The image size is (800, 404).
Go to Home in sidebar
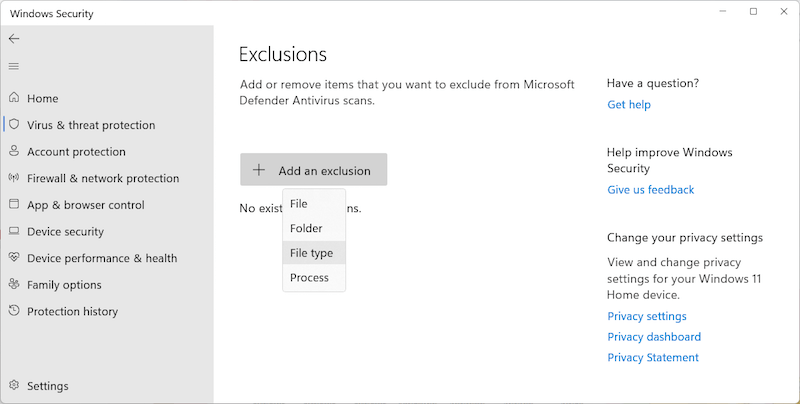click(x=42, y=98)
